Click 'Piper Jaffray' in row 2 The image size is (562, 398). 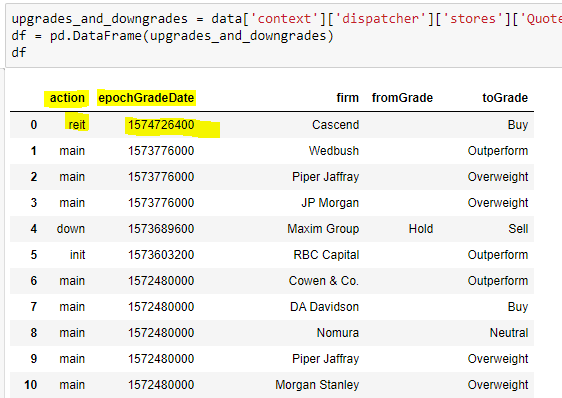tap(325, 177)
